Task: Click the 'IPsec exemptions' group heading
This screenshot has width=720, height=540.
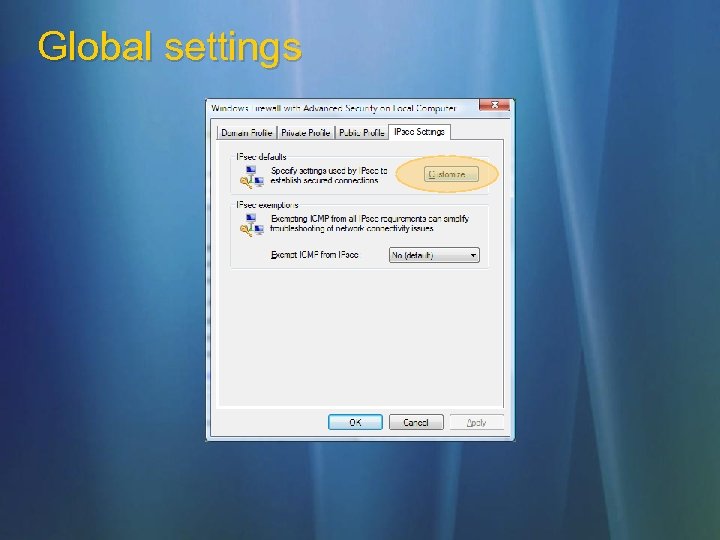Action: coord(267,205)
